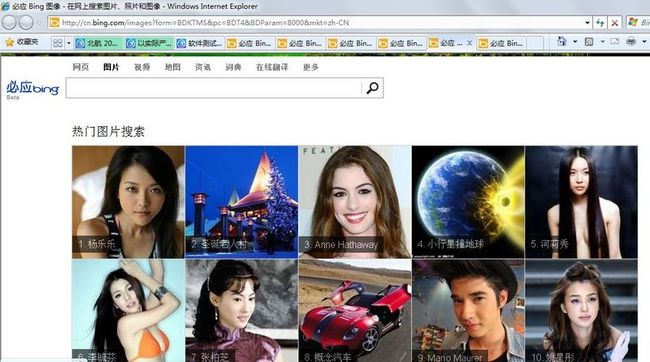Viewport: 650px width, 362px height.
Task: Open the 词典 dictionary link
Action: coord(233,67)
